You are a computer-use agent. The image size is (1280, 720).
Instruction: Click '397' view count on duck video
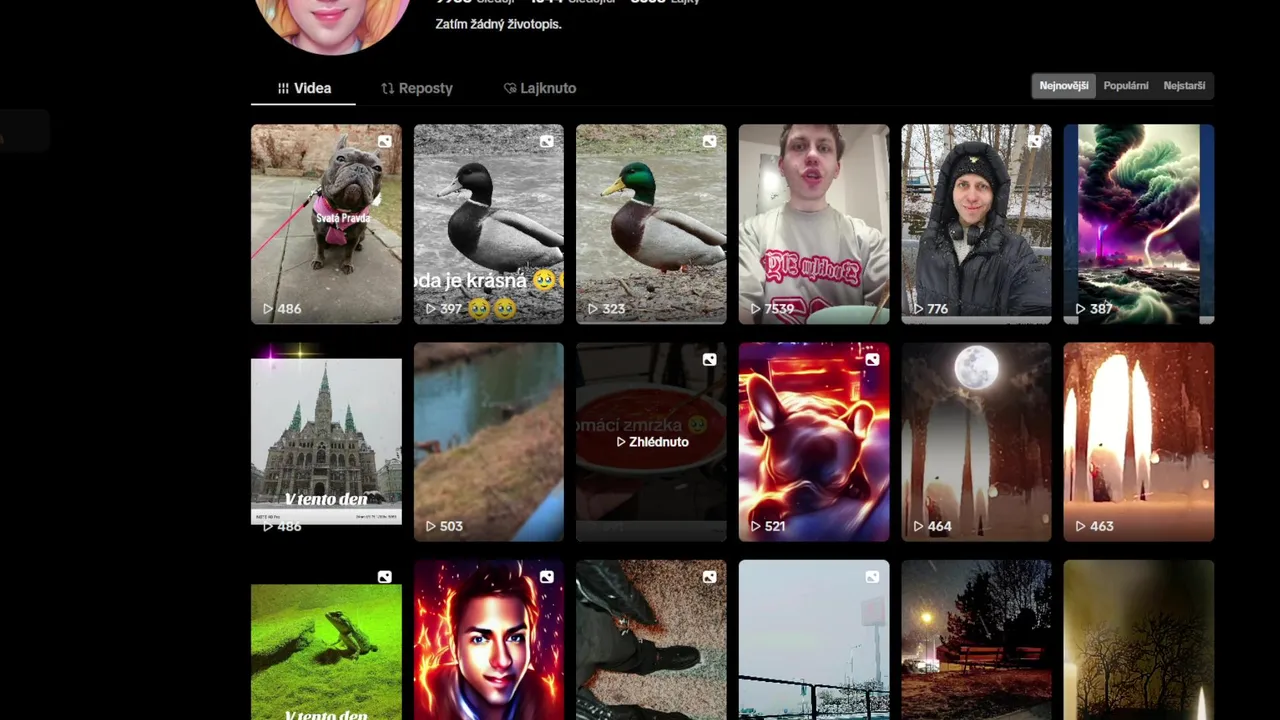451,309
